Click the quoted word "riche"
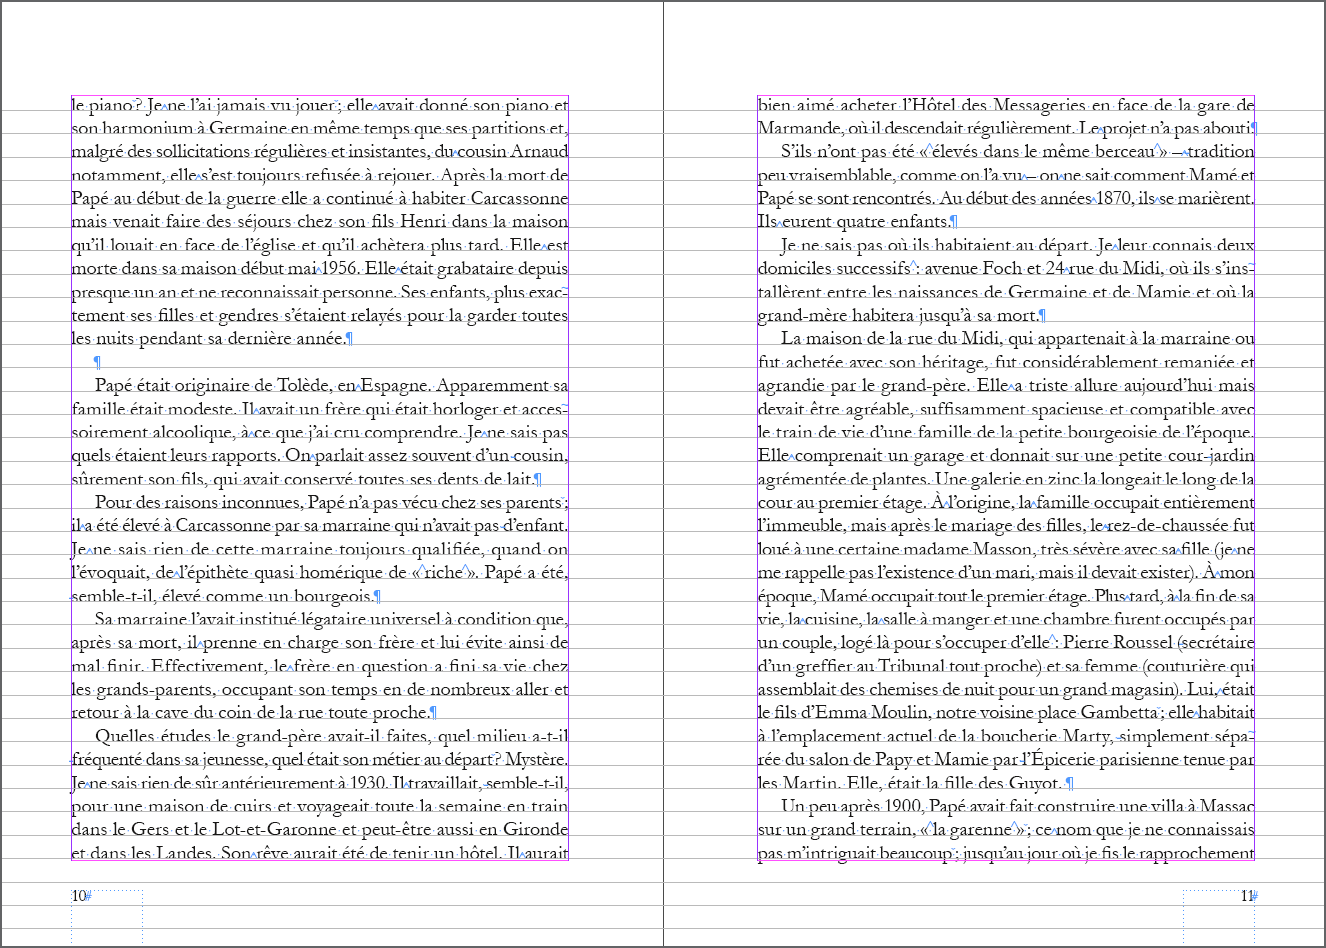The width and height of the screenshot is (1326, 948). click(442, 573)
